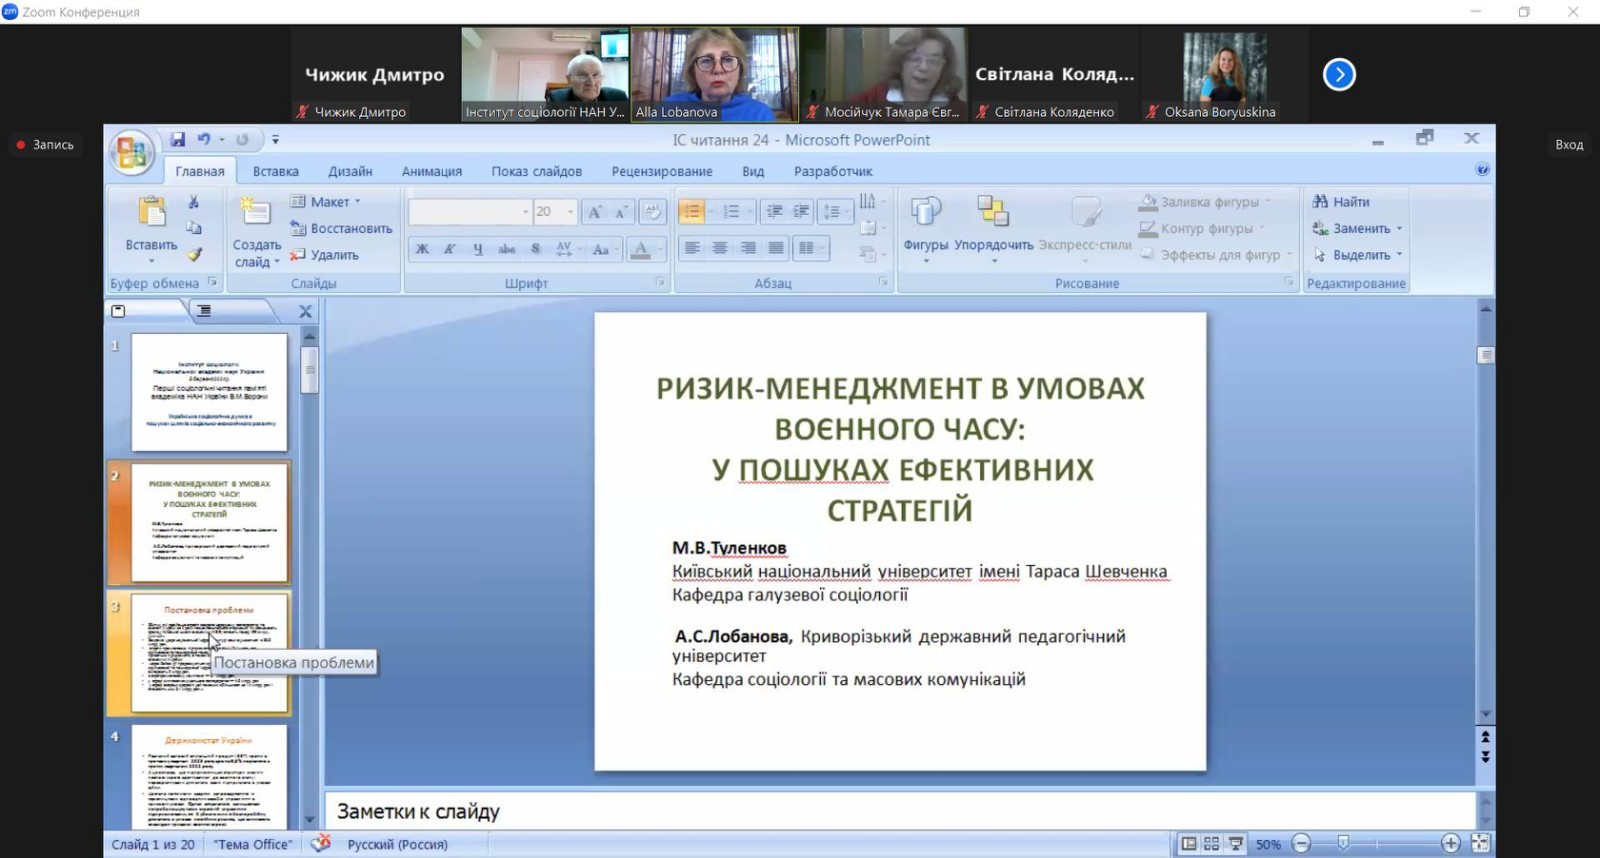Viewport: 1600px width, 858px height.
Task: Fit slide to window icon
Action: tap(1480, 843)
